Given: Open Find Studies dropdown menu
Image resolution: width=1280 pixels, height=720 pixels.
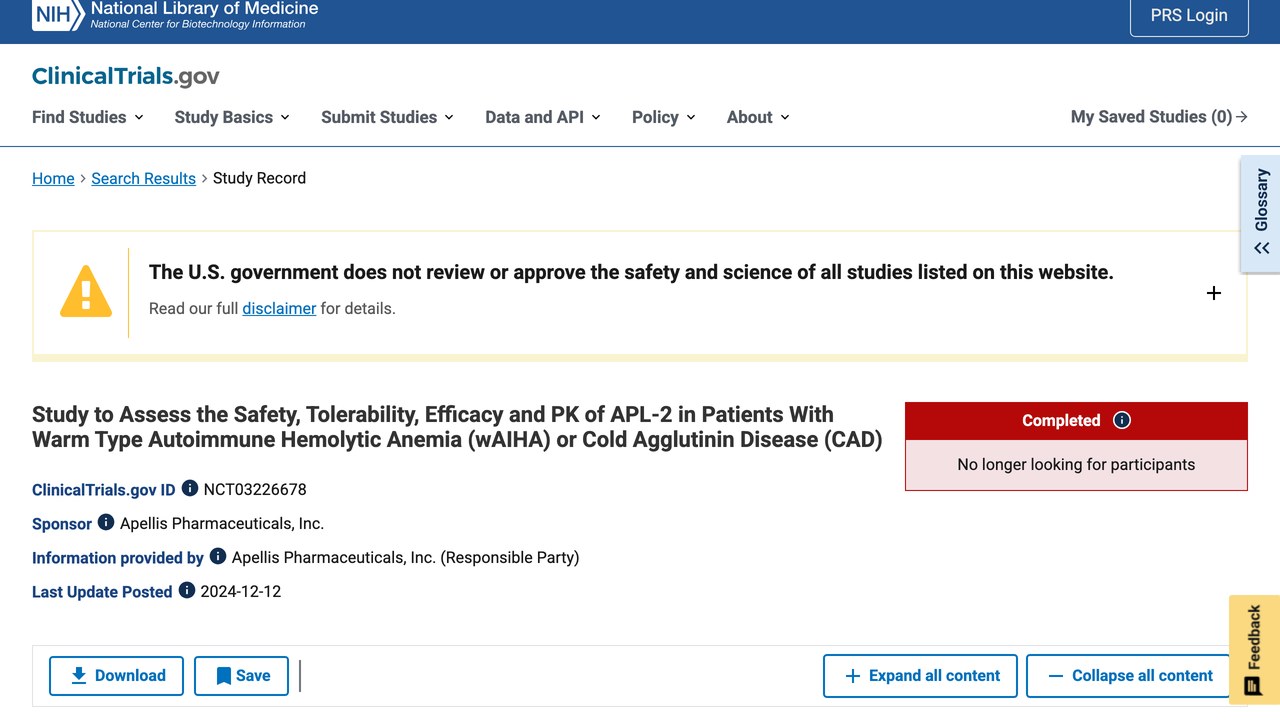Looking at the screenshot, I should pyautogui.click(x=88, y=117).
